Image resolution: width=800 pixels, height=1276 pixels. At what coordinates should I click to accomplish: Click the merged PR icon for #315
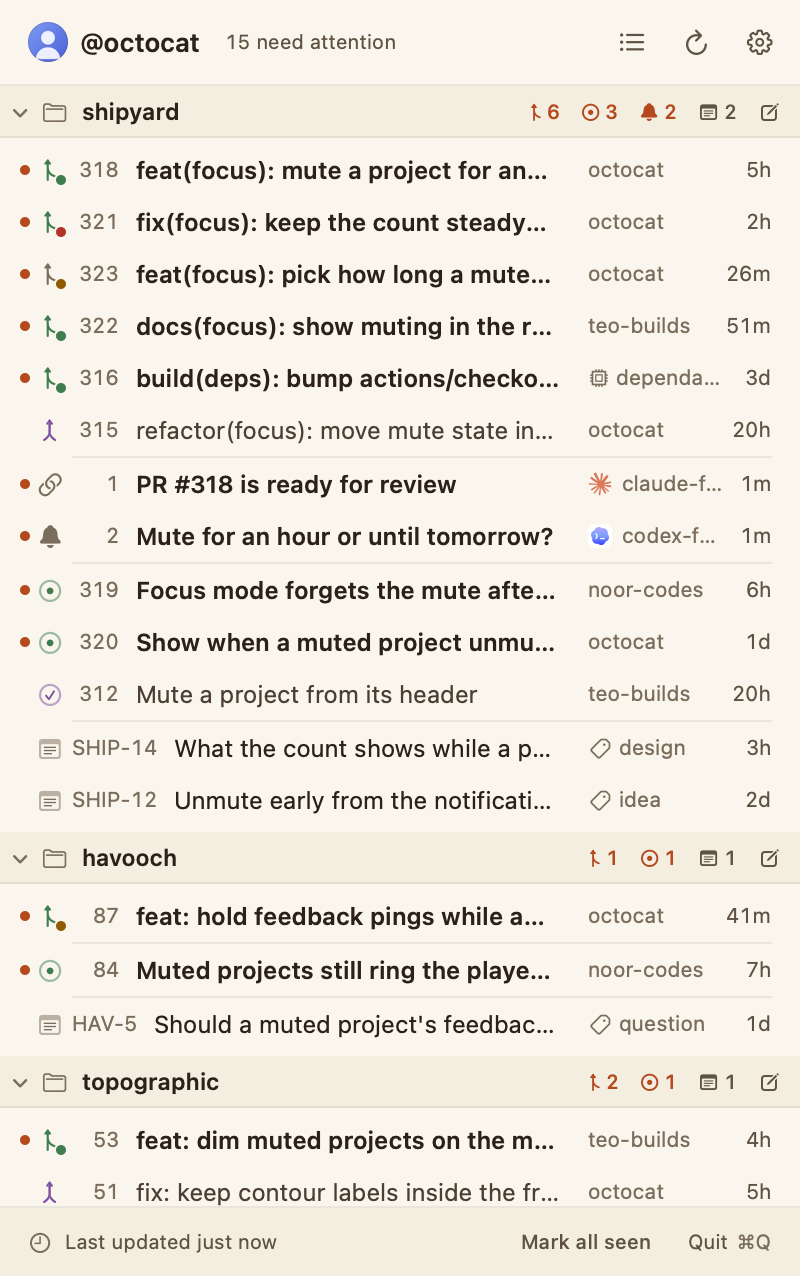[x=50, y=430]
